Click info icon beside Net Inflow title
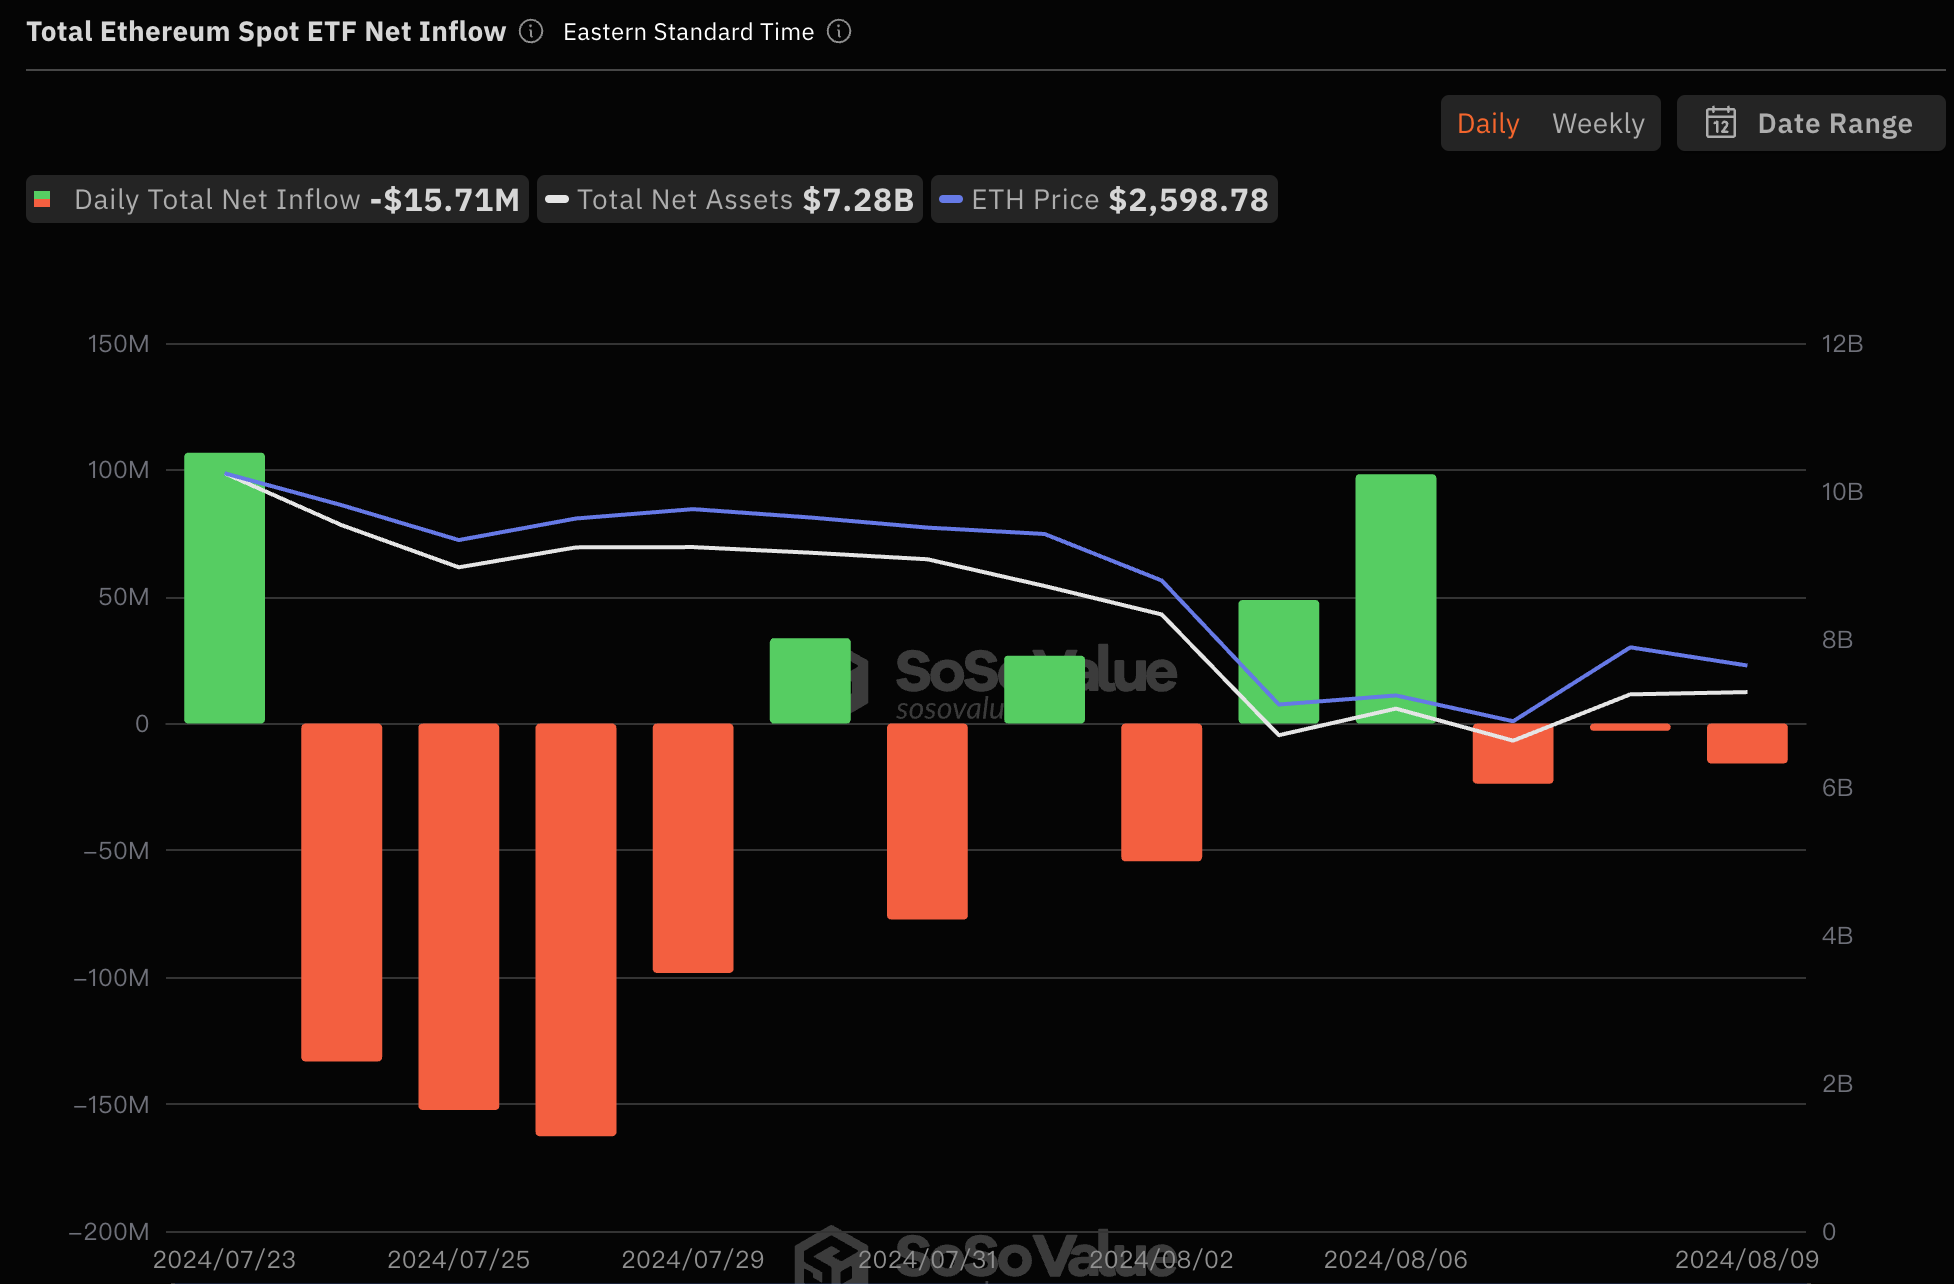 click(x=531, y=32)
